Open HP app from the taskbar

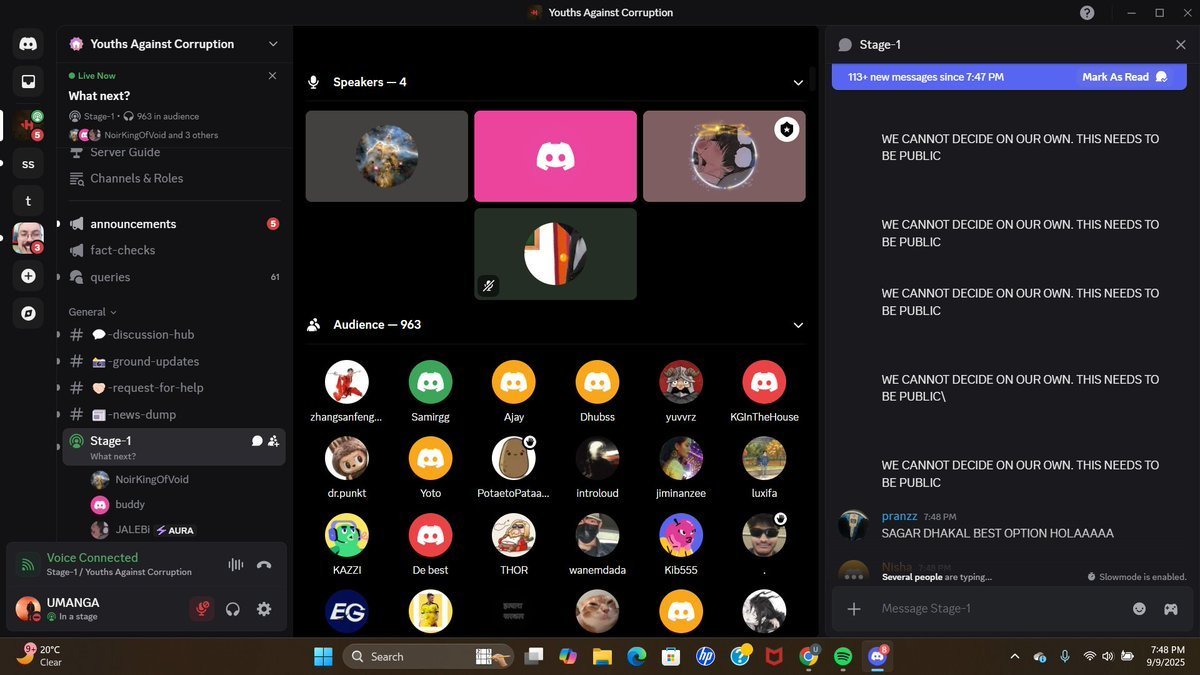(x=705, y=657)
